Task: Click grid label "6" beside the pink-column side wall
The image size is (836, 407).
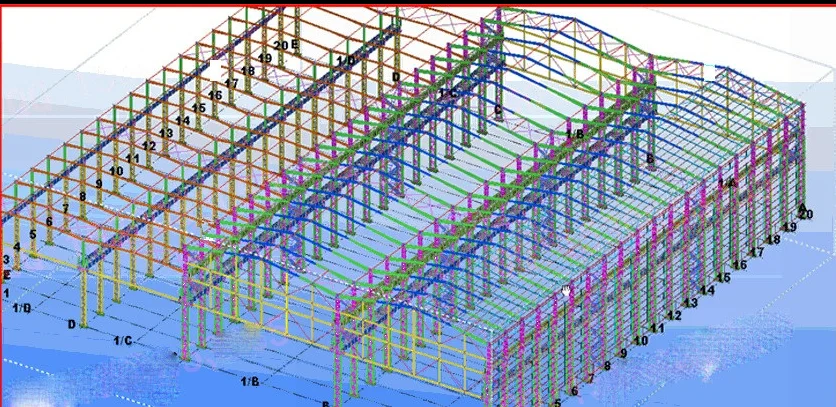Action: coord(574,391)
